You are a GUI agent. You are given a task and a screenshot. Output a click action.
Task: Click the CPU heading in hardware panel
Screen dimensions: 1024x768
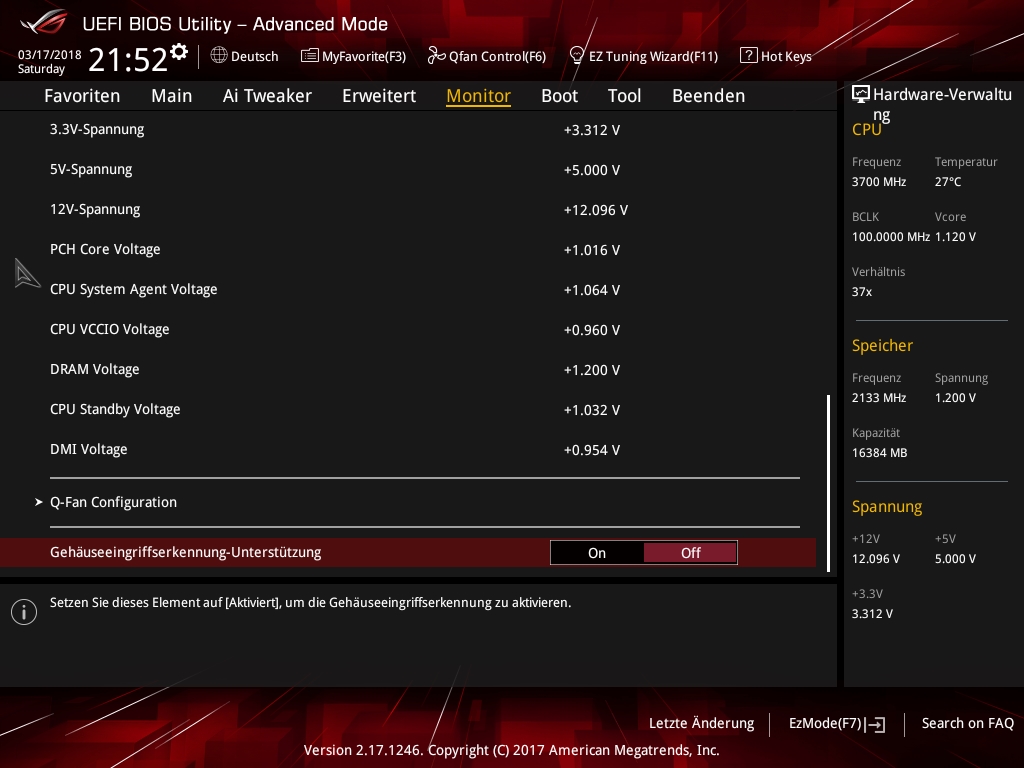click(867, 130)
